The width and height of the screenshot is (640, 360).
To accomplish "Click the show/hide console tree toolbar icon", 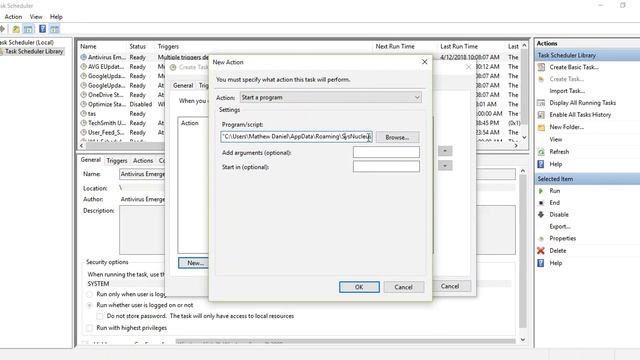I will [28, 29].
